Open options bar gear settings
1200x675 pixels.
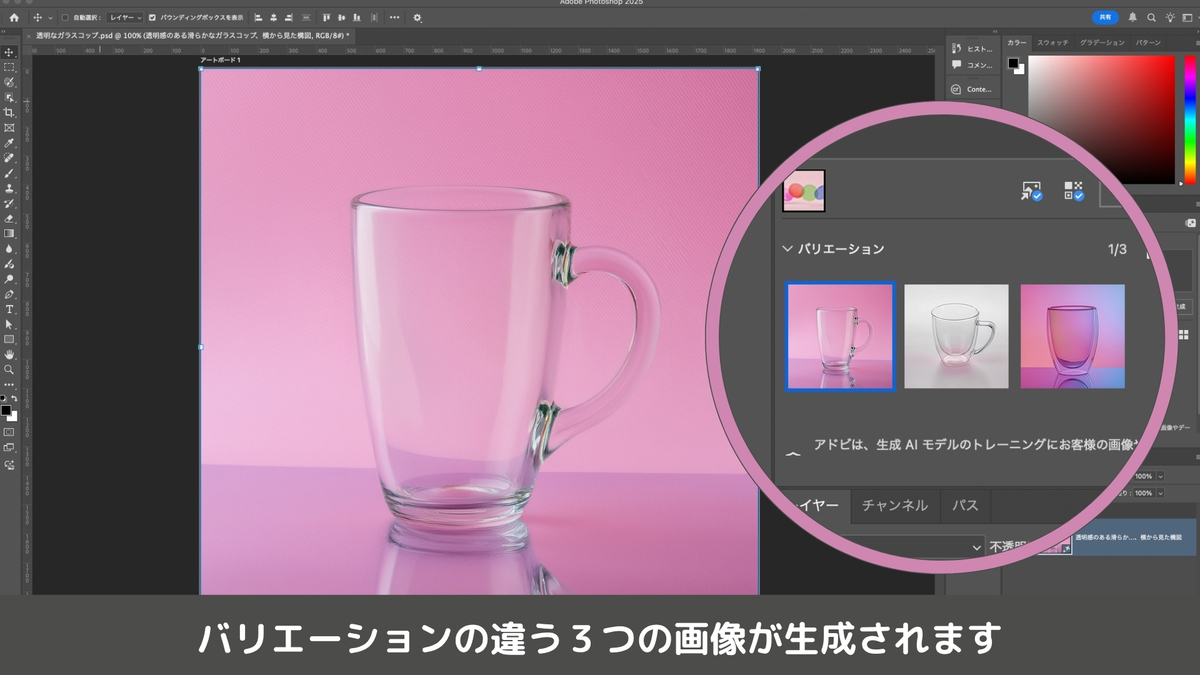pyautogui.click(x=417, y=17)
